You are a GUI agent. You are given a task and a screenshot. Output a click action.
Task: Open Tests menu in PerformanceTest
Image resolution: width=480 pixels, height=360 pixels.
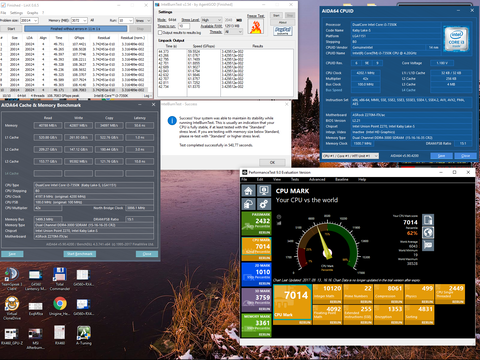tap(295, 179)
